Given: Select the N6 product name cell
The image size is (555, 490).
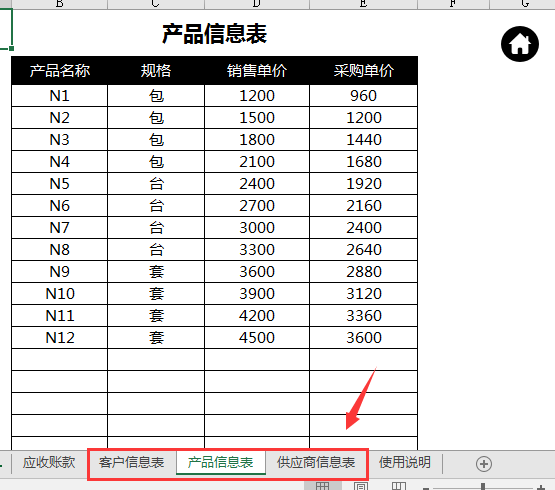Looking at the screenshot, I should [59, 205].
